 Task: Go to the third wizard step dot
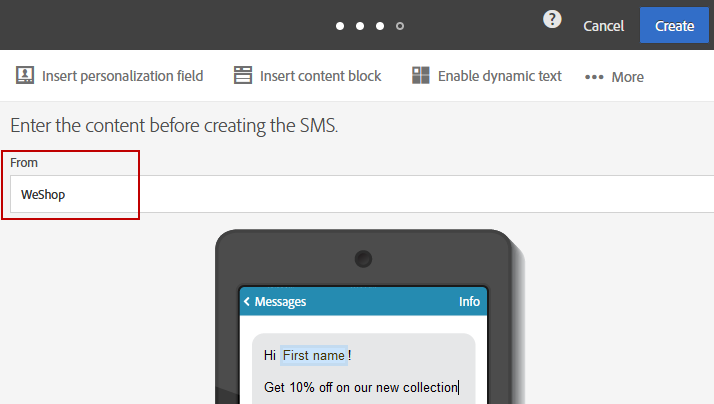[x=380, y=26]
